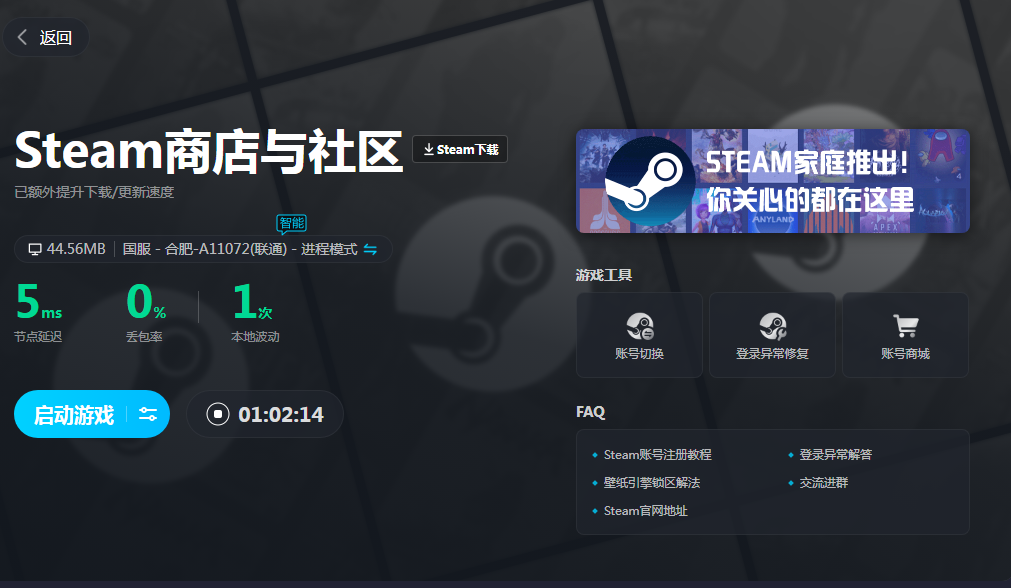
Task: Click the Steam下载 download button
Action: (x=460, y=149)
